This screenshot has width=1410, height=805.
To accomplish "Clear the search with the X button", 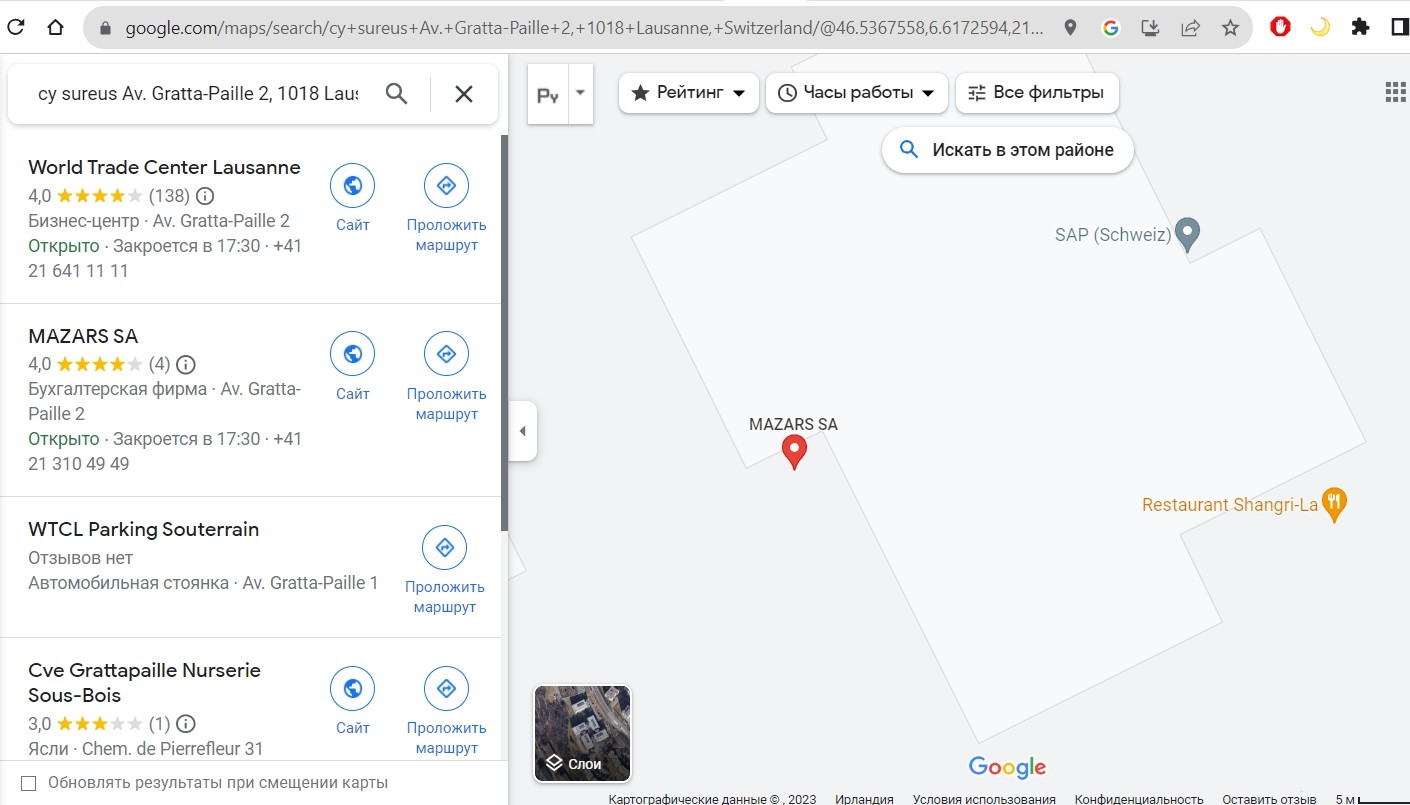I will 464,94.
